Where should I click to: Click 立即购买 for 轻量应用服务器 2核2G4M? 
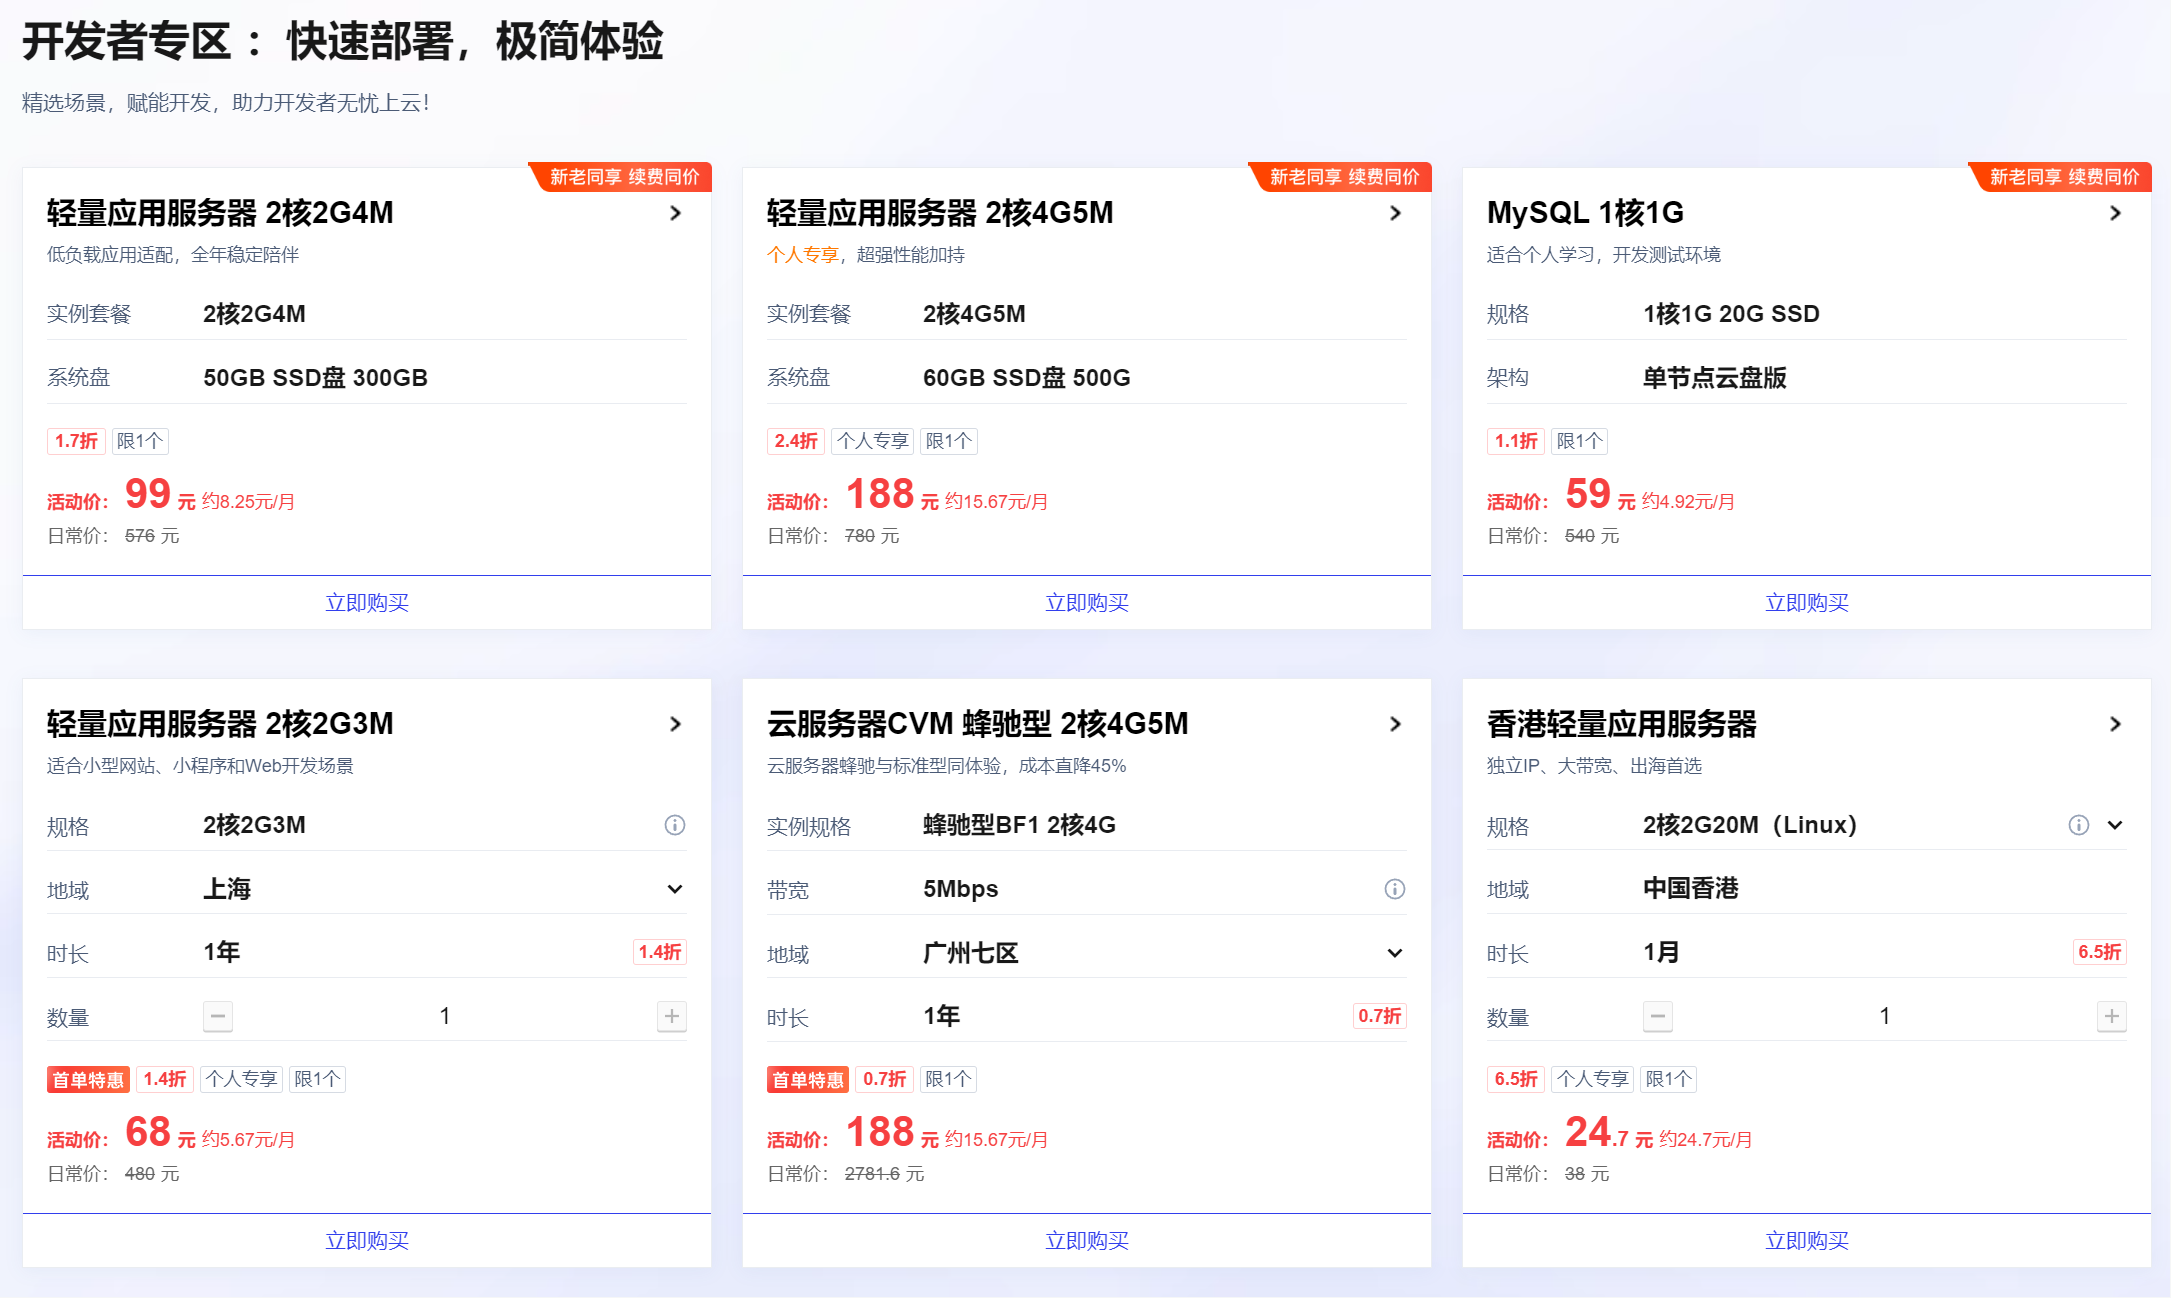(367, 603)
